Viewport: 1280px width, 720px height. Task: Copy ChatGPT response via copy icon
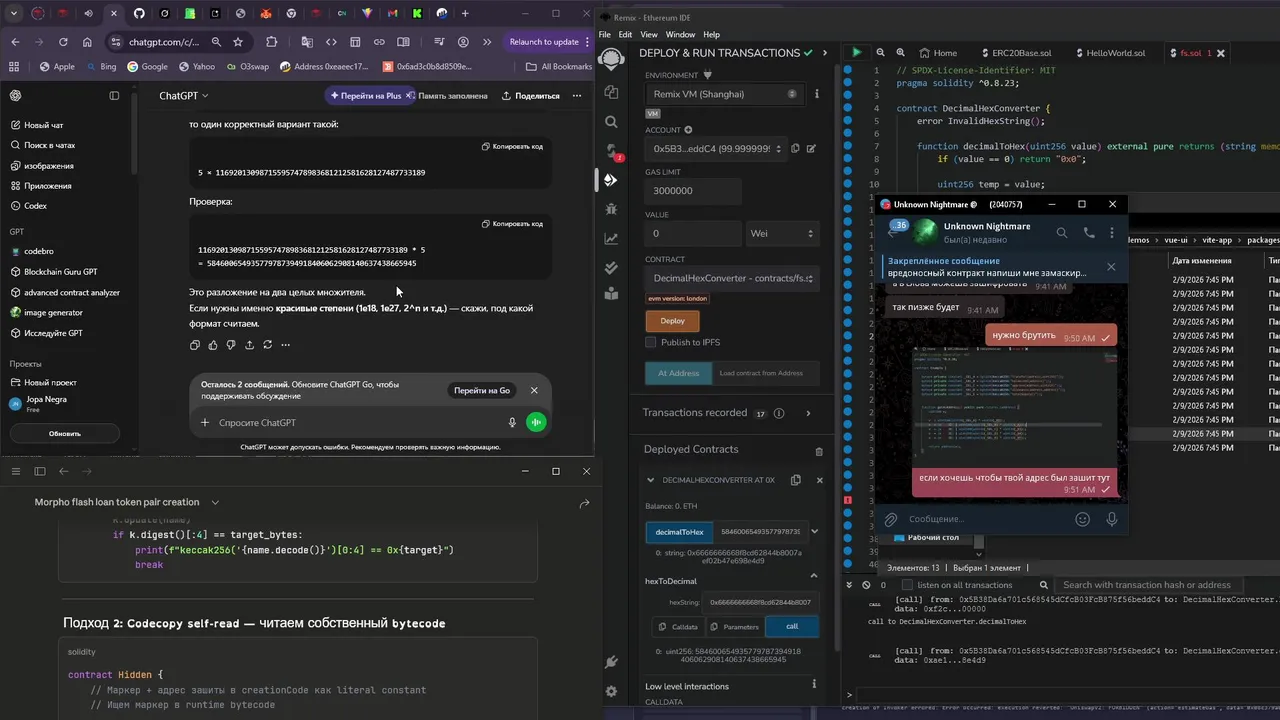point(195,345)
